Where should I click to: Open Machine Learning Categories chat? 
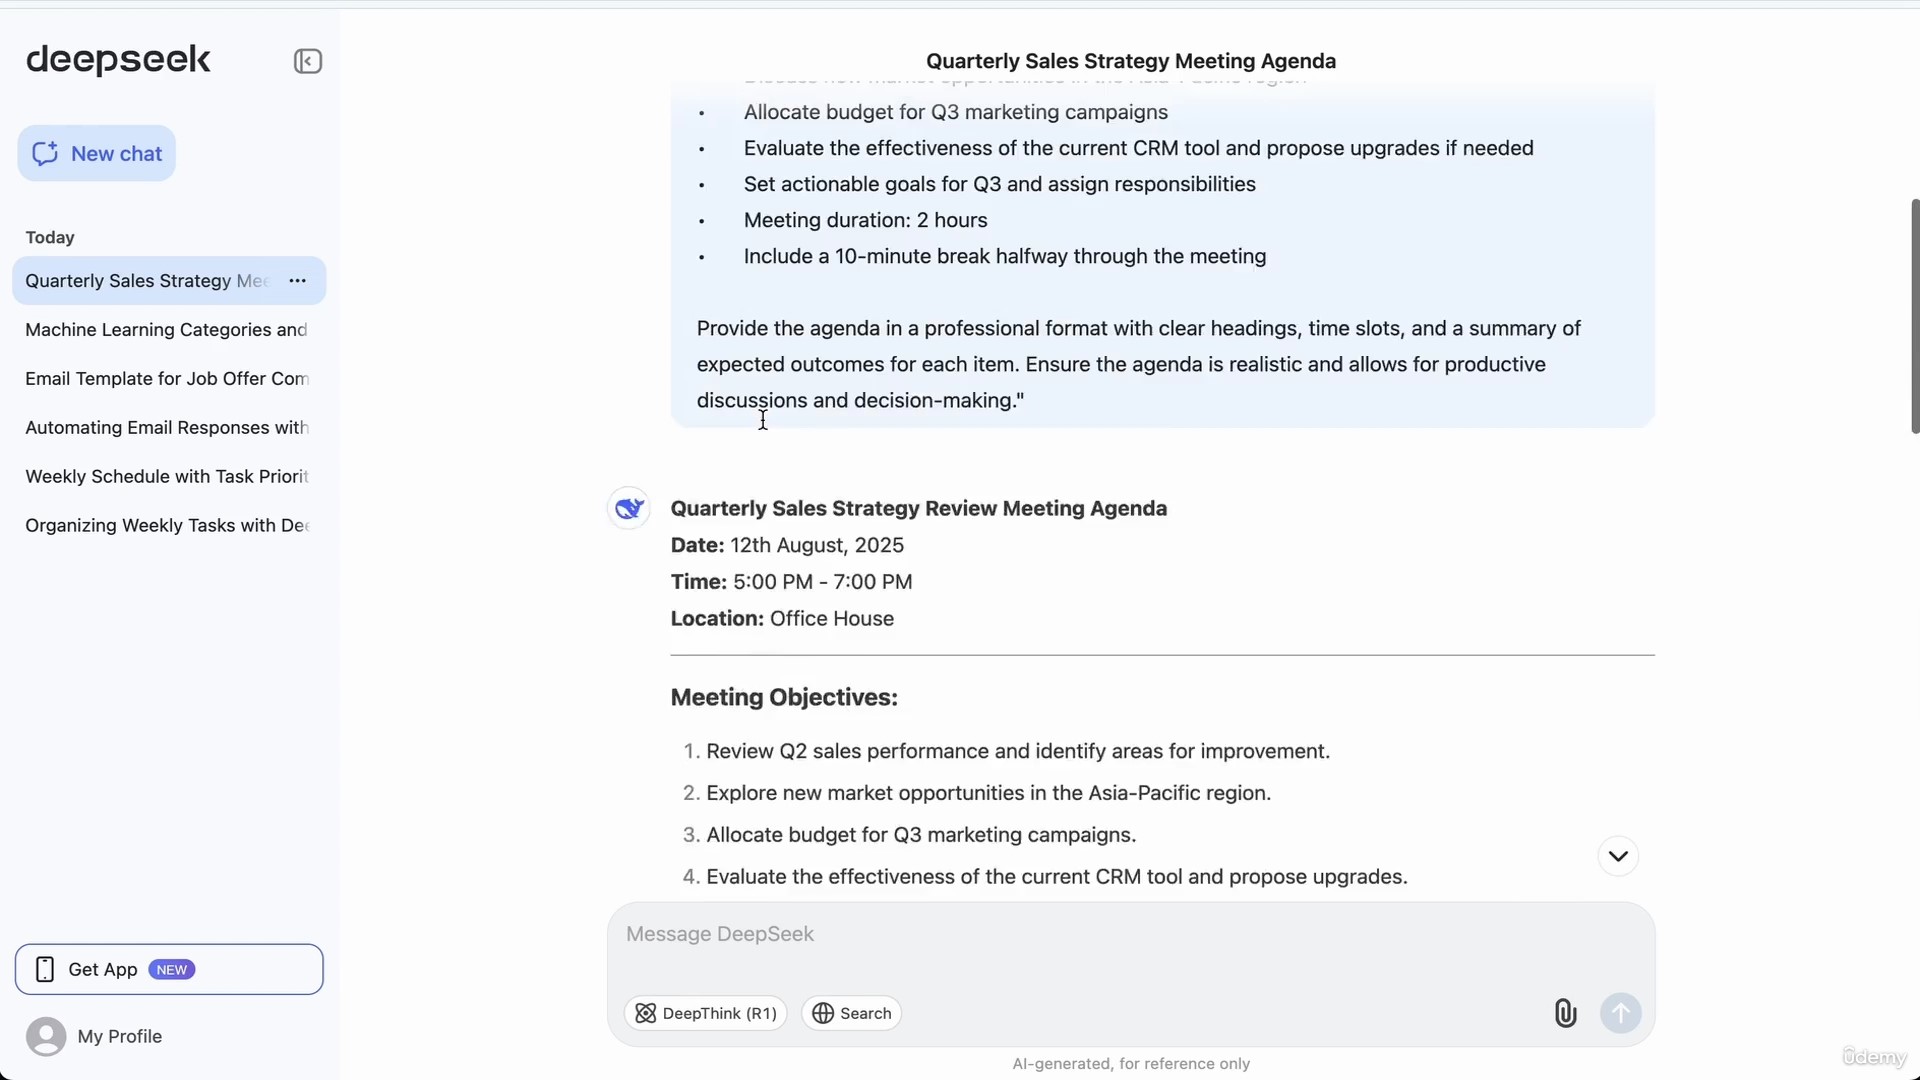point(167,330)
